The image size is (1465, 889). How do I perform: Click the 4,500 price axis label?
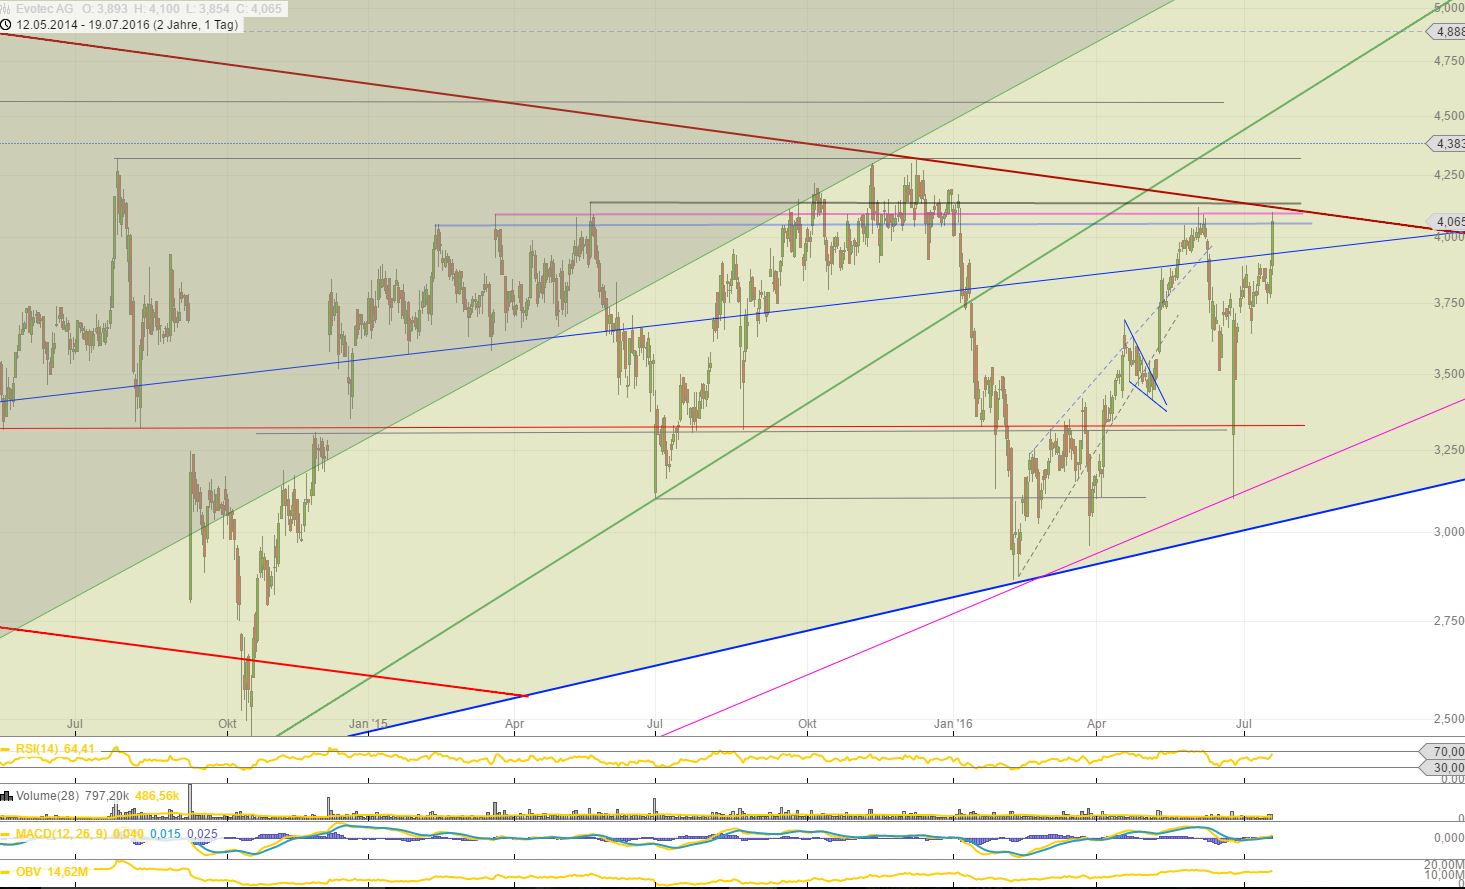pyautogui.click(x=1449, y=116)
